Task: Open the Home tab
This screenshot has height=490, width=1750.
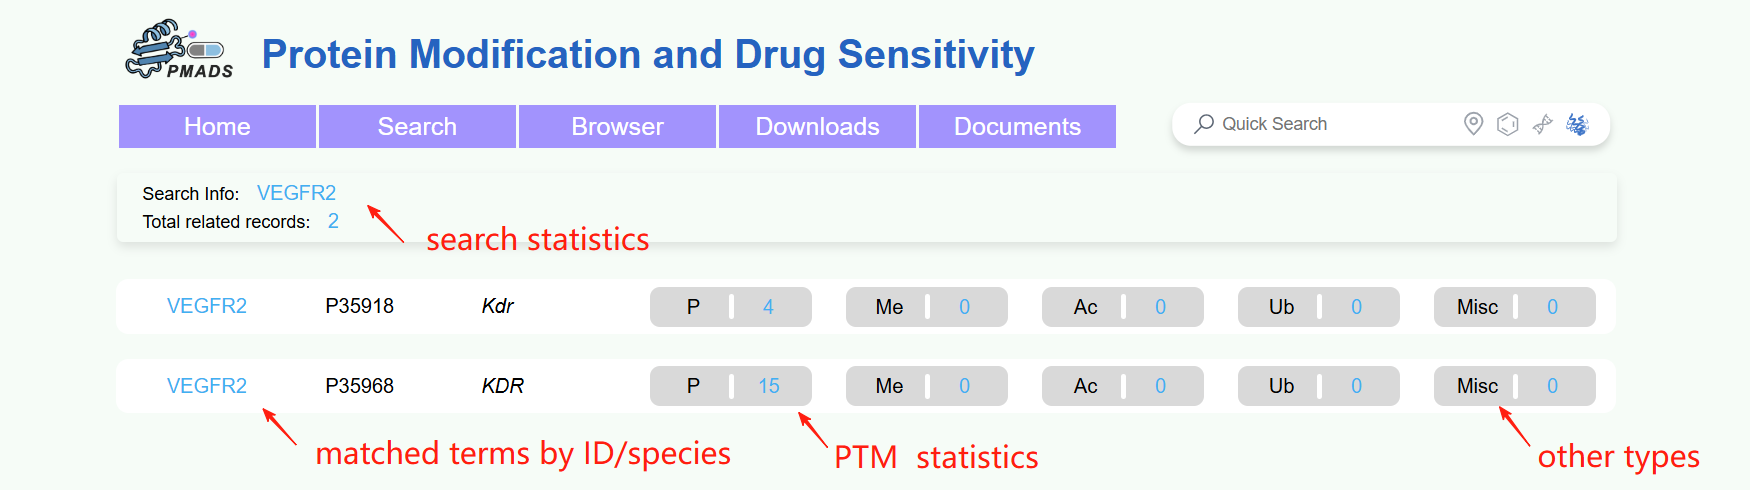Action: click(x=217, y=127)
